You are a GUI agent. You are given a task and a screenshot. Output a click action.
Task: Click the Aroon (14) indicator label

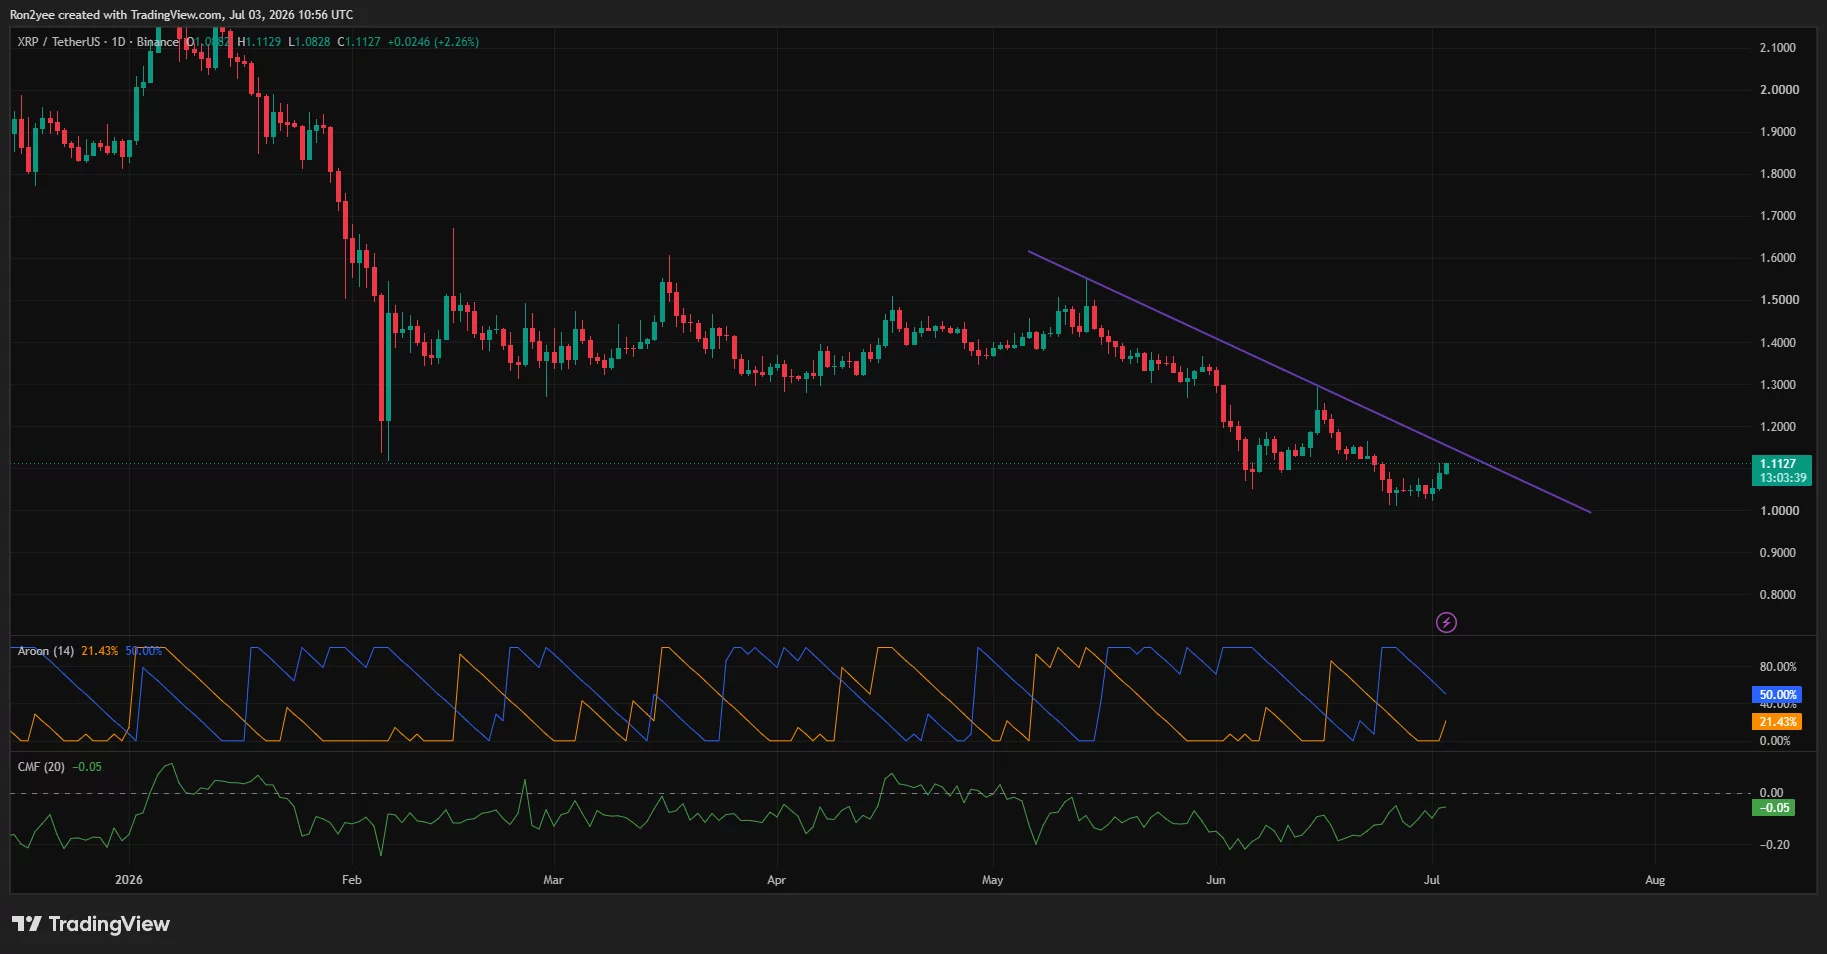46,651
